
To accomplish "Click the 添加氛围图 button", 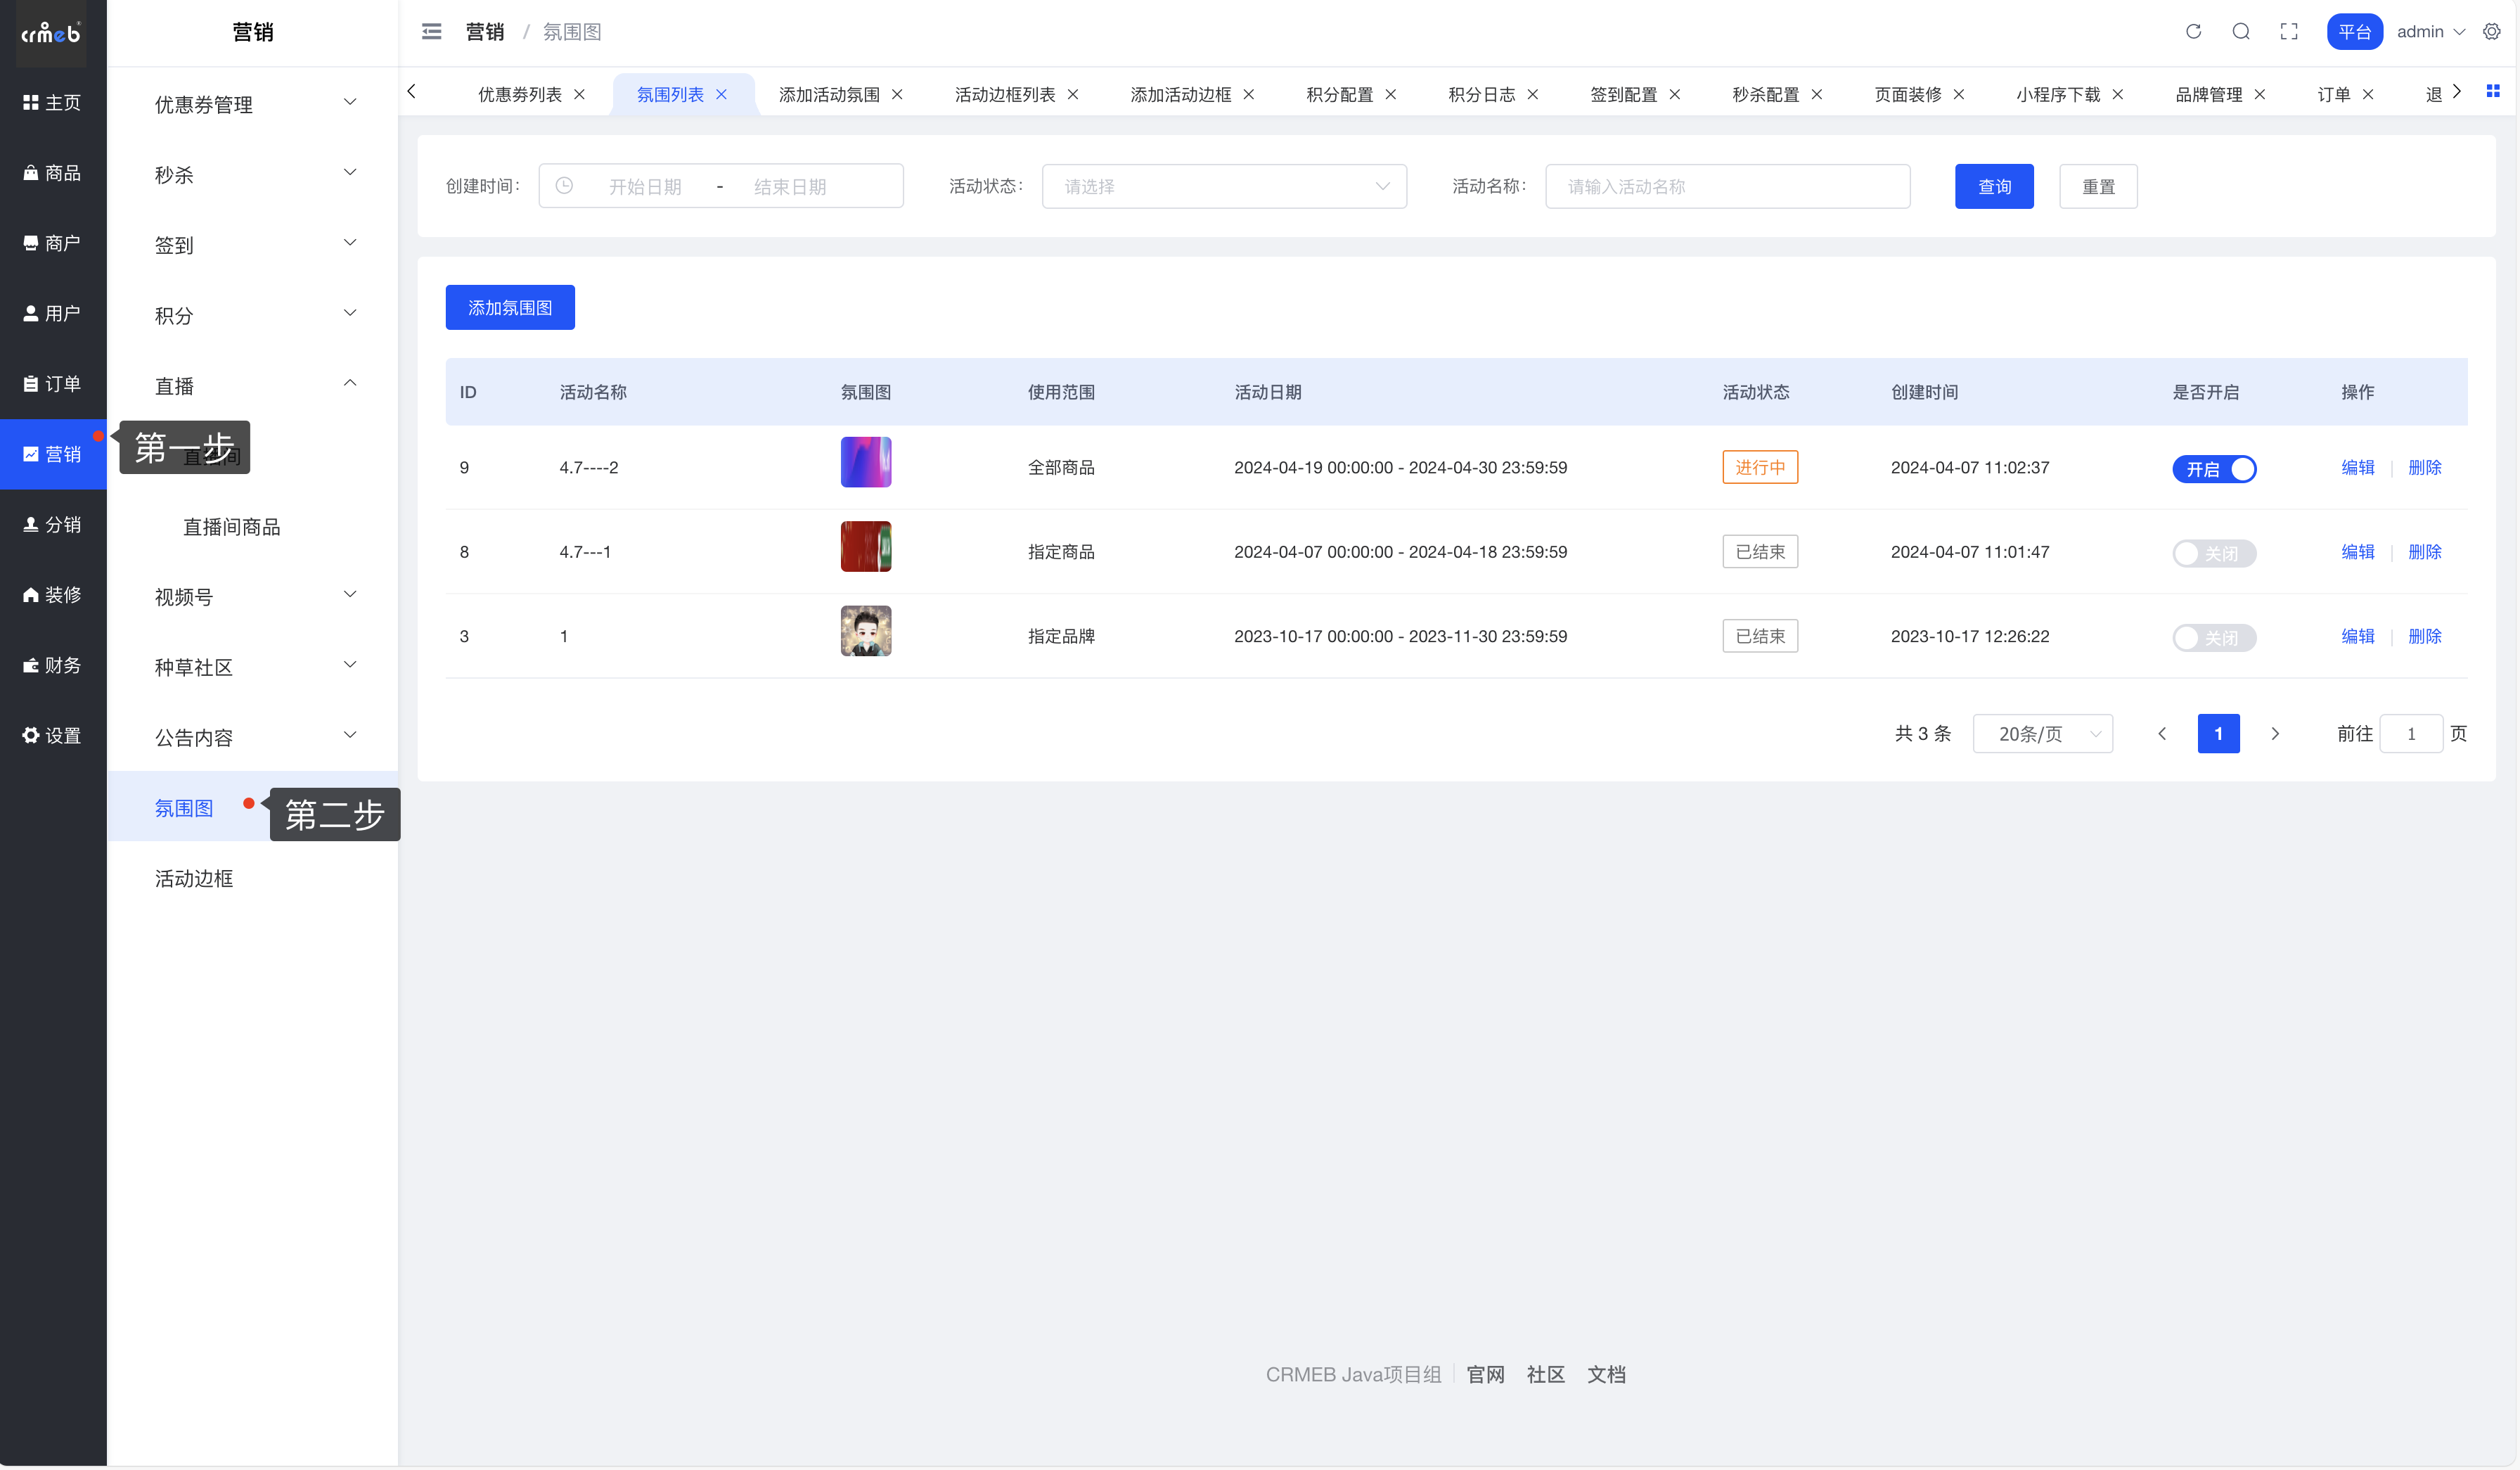I will point(510,308).
